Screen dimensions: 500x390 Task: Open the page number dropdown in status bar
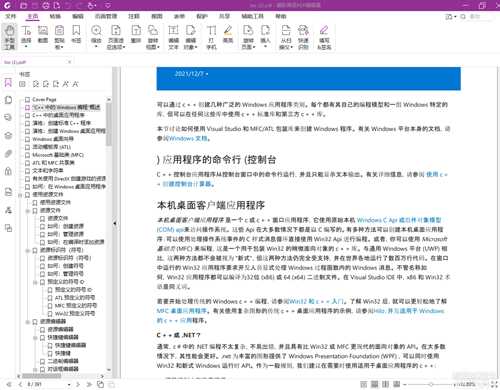(x=69, y=385)
